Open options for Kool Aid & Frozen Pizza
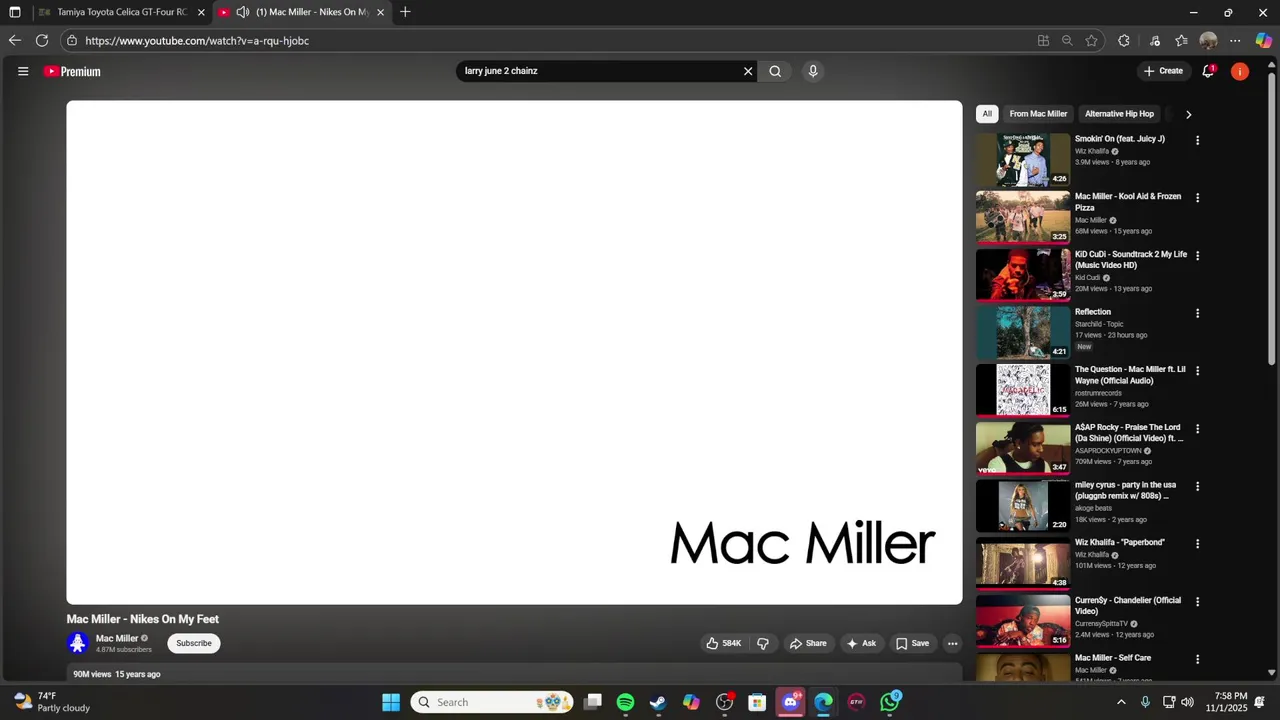This screenshot has width=1280, height=720. tap(1197, 198)
